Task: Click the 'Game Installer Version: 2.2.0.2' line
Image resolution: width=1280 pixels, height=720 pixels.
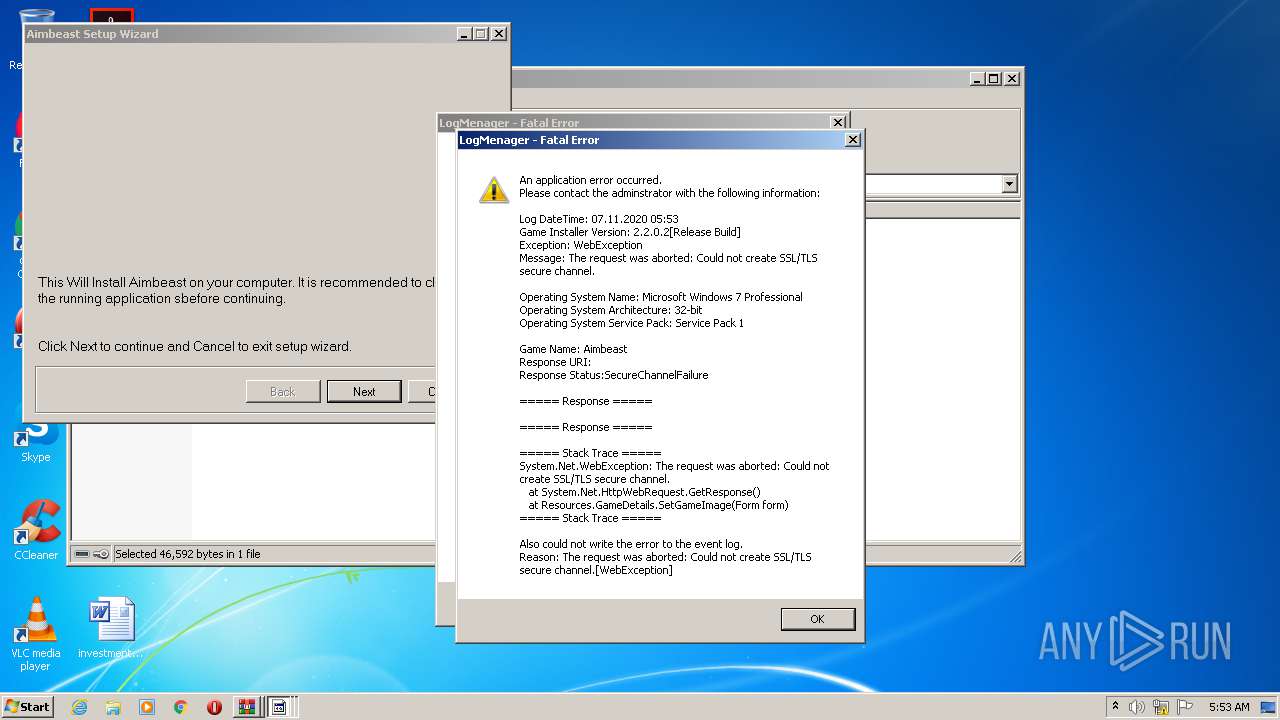Action: pyautogui.click(x=630, y=232)
